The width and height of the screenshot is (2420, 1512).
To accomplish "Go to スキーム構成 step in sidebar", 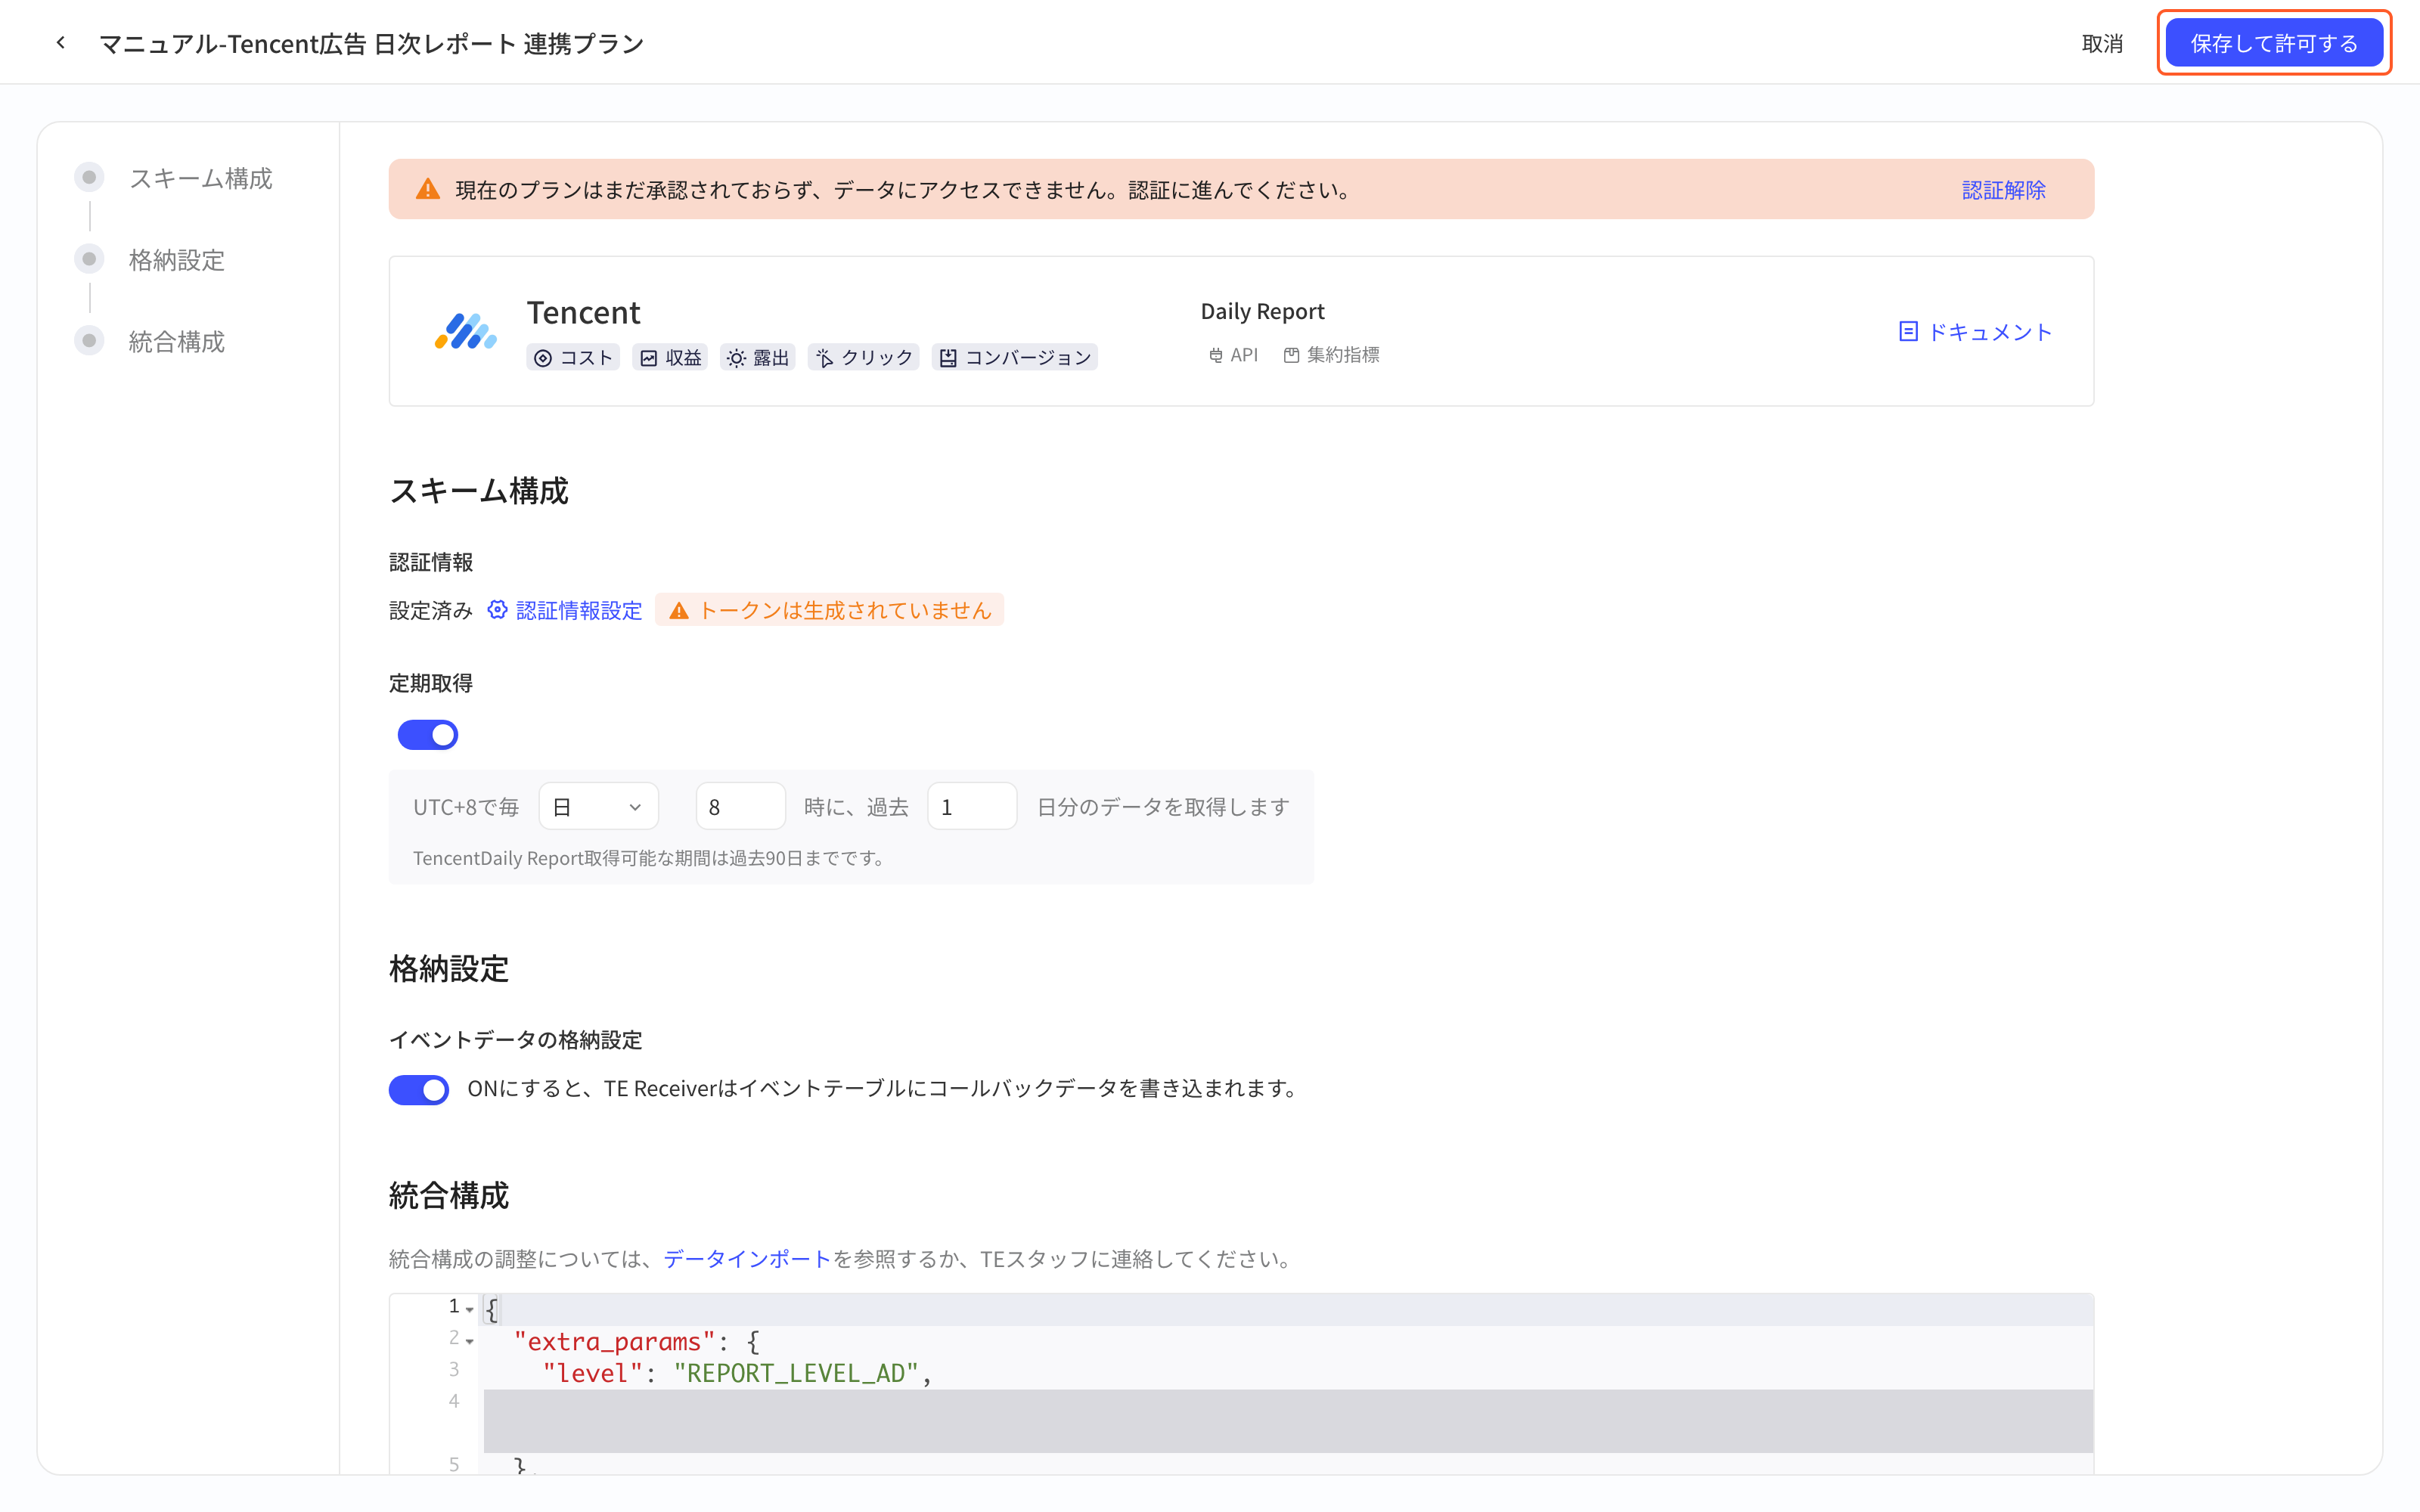I will coord(200,178).
